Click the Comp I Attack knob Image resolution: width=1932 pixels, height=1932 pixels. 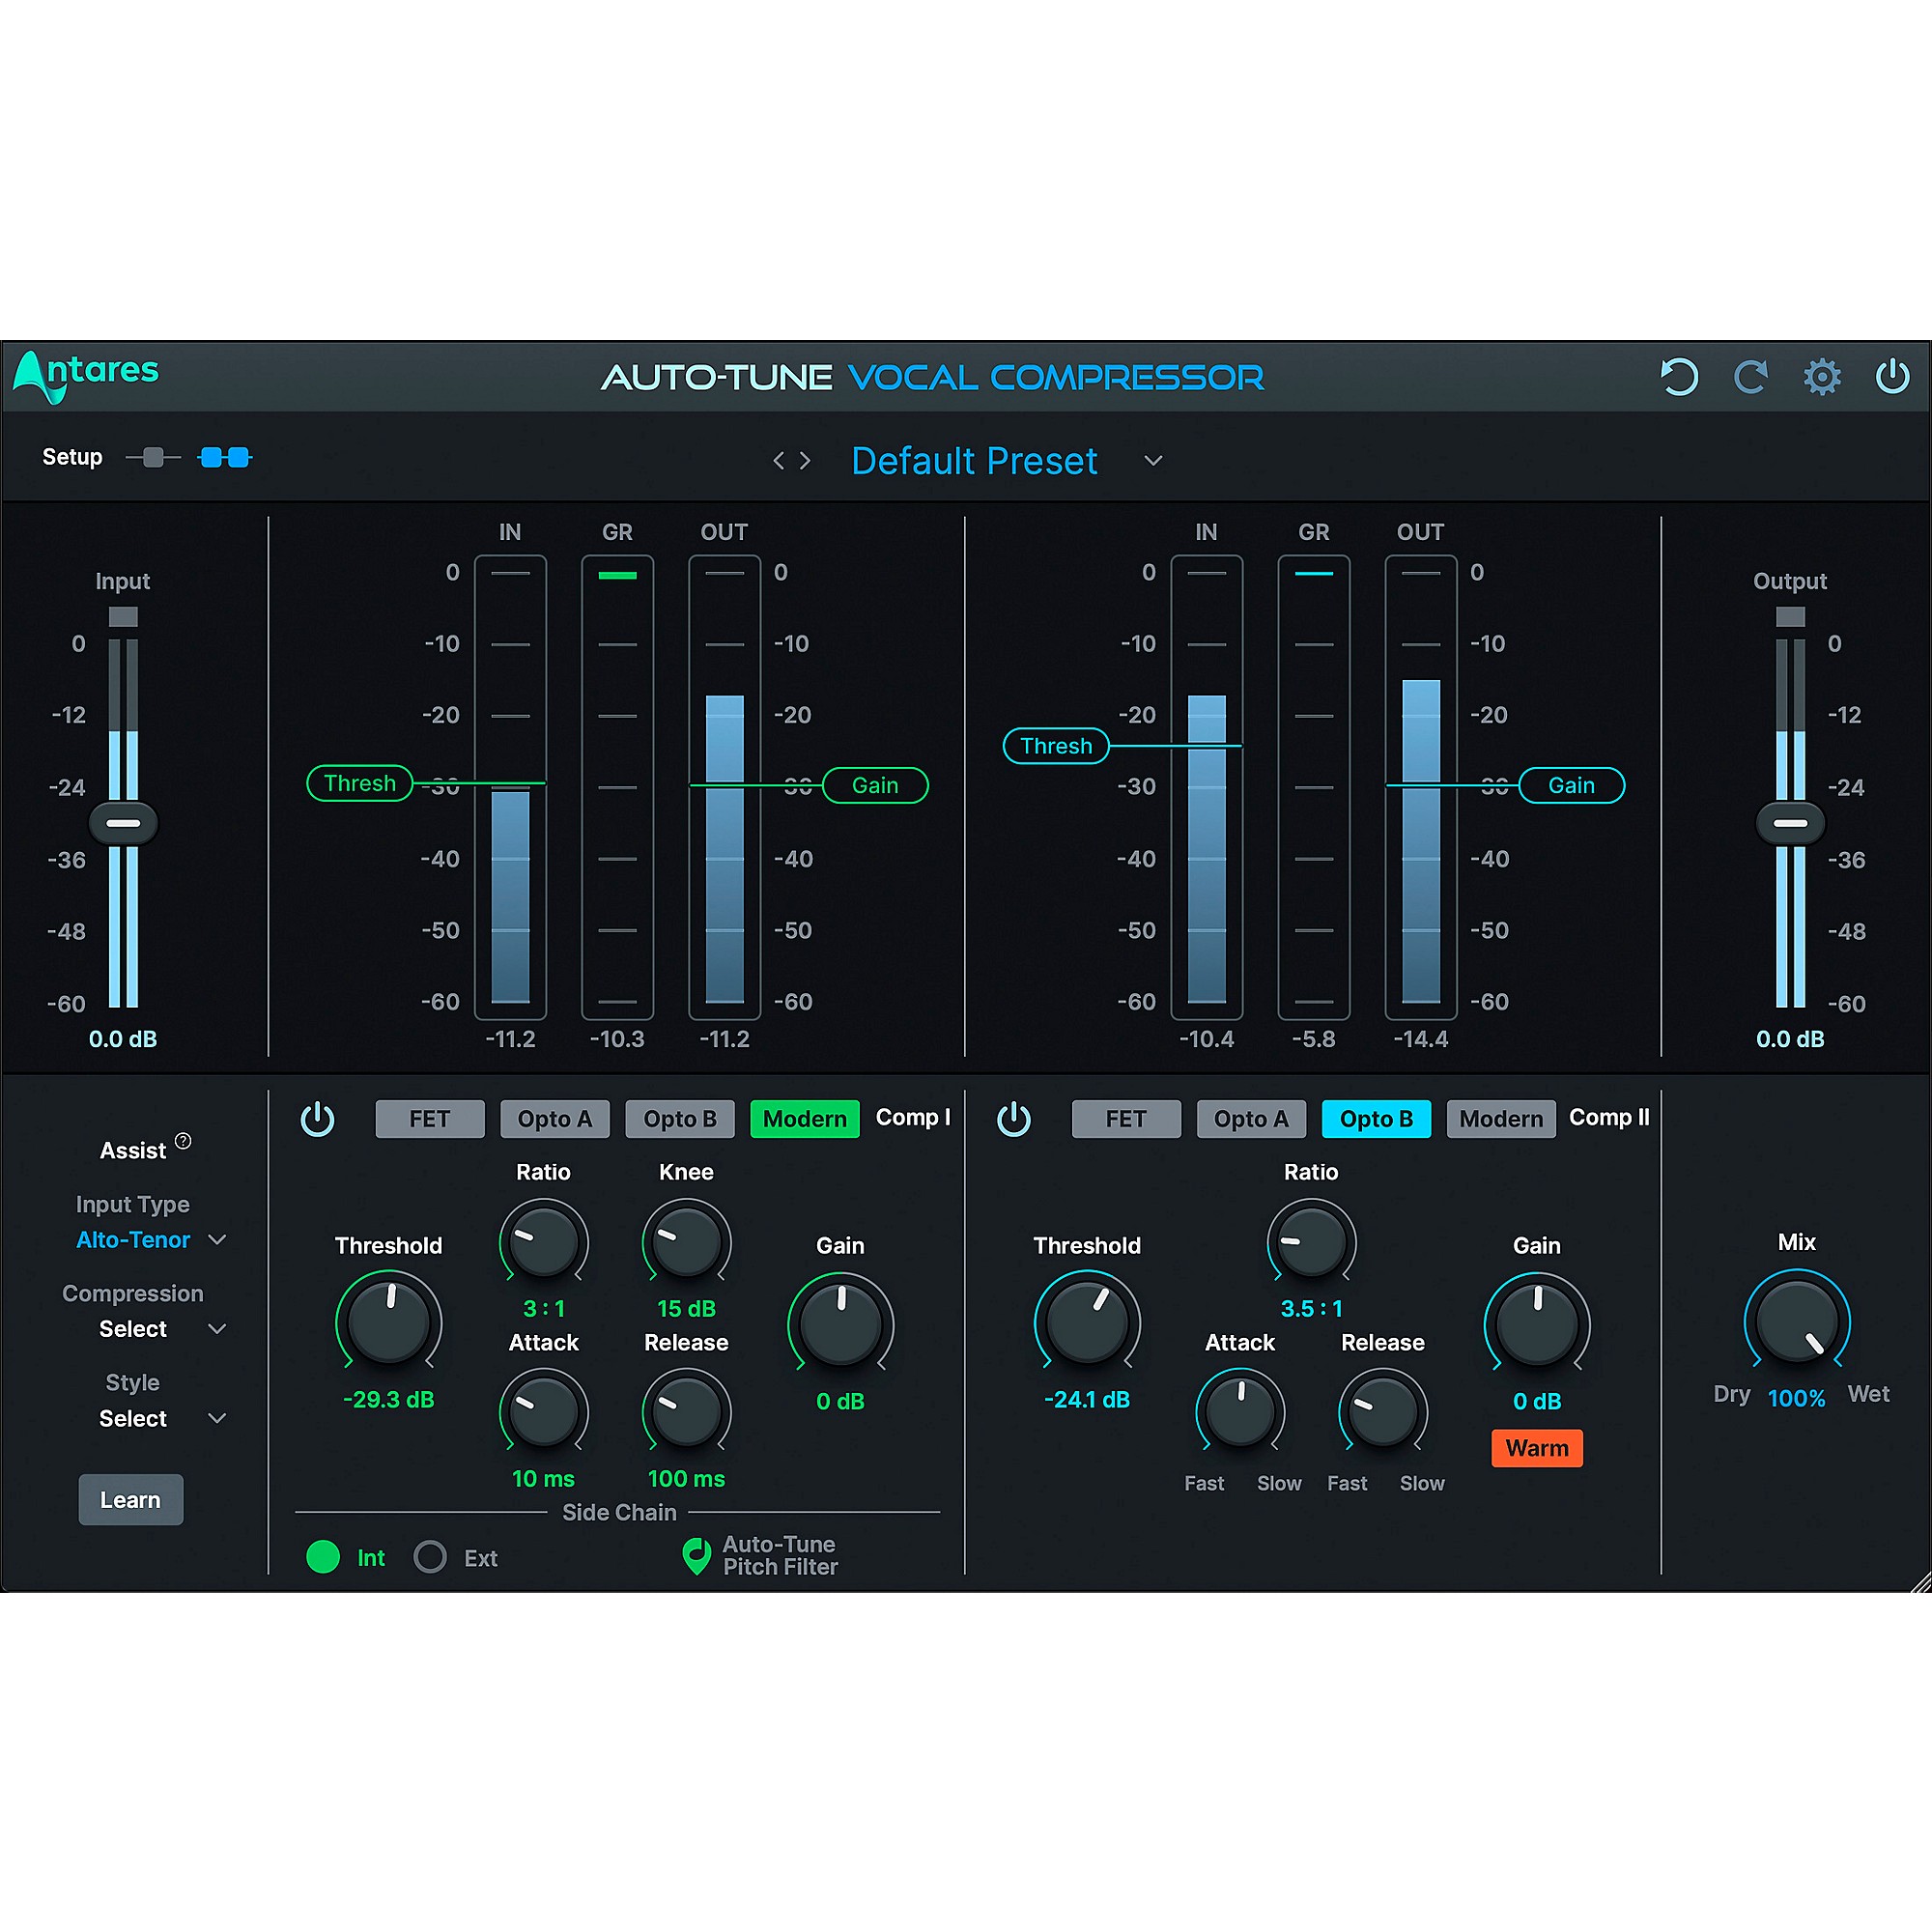pos(544,1410)
